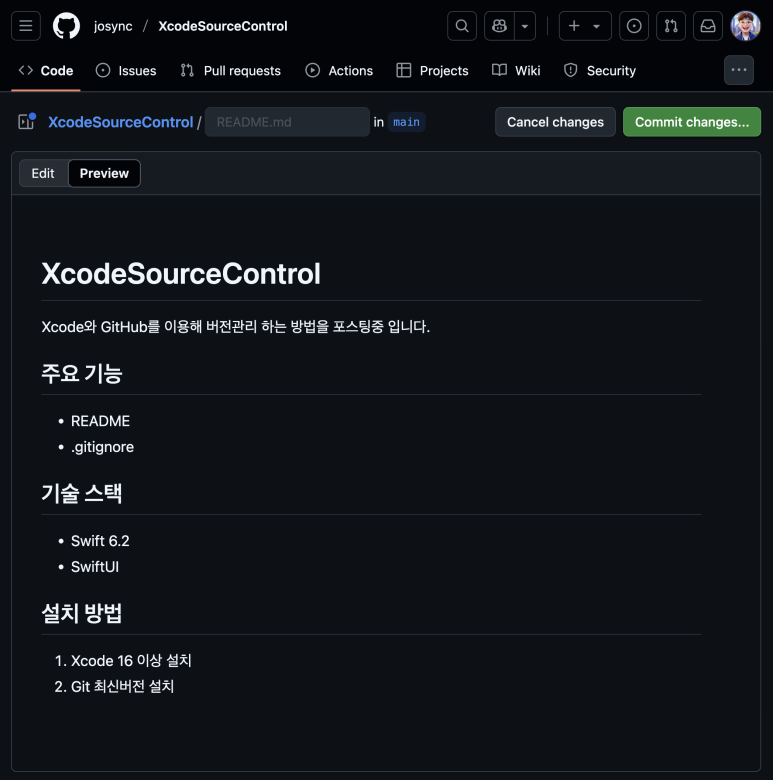
Task: Select the Preview mode
Action: (104, 173)
